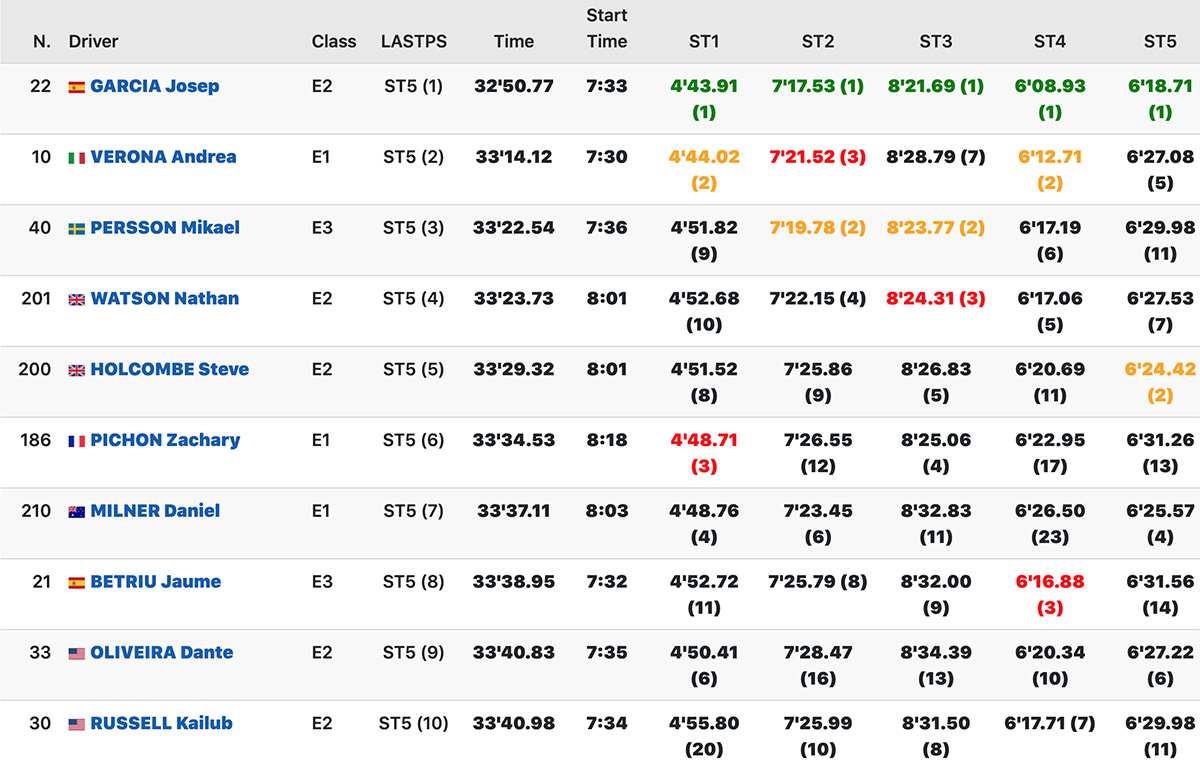Click rider number 186

36,441
